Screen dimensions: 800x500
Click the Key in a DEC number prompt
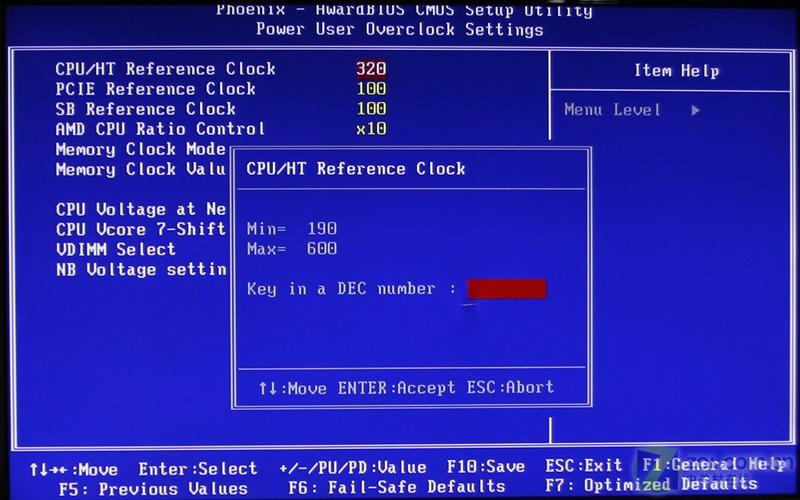click(x=351, y=289)
